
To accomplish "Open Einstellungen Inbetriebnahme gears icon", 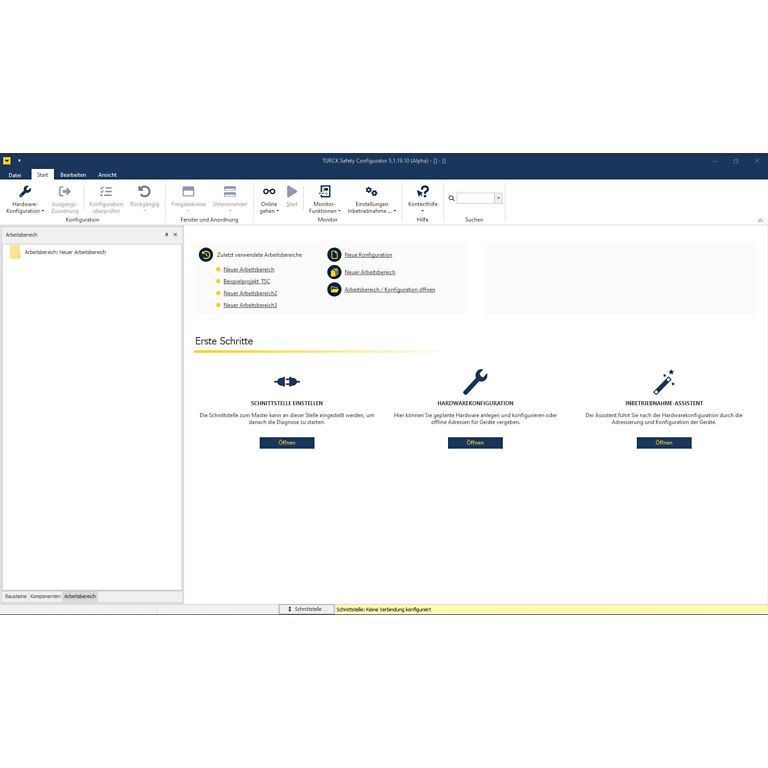I will pos(371,191).
